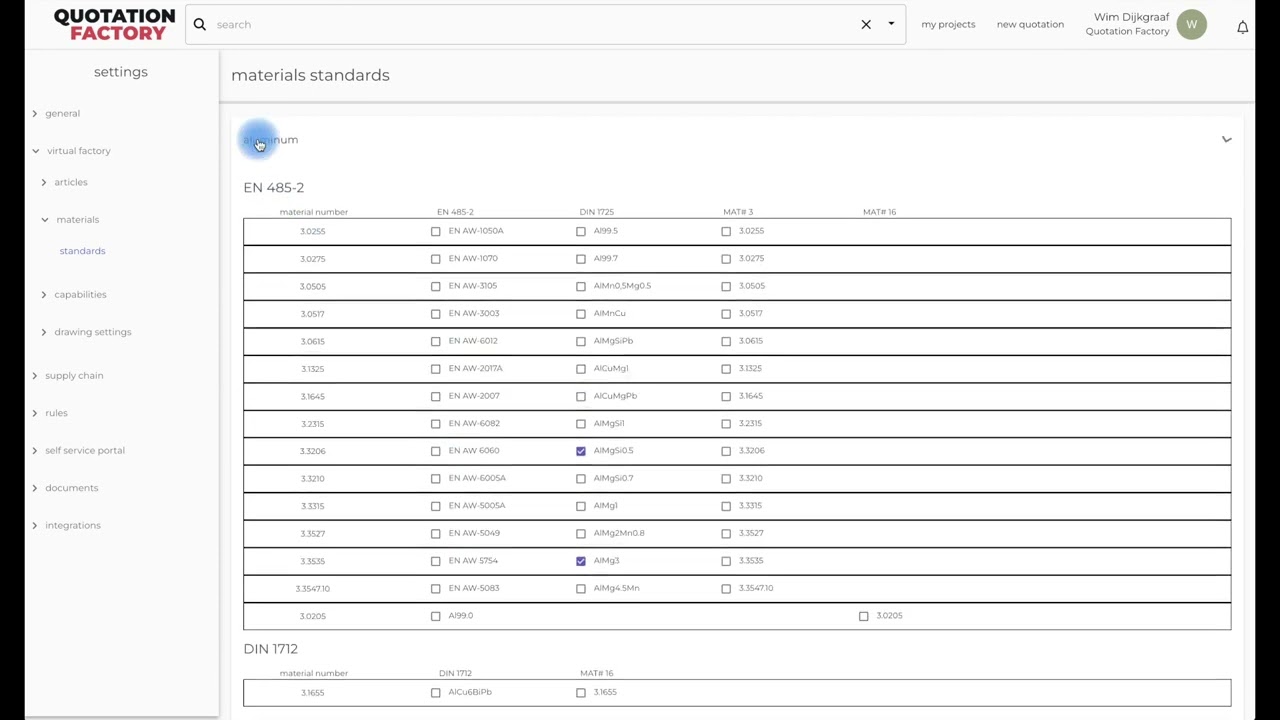Select standards under materials
The height and width of the screenshot is (720, 1280).
click(82, 251)
